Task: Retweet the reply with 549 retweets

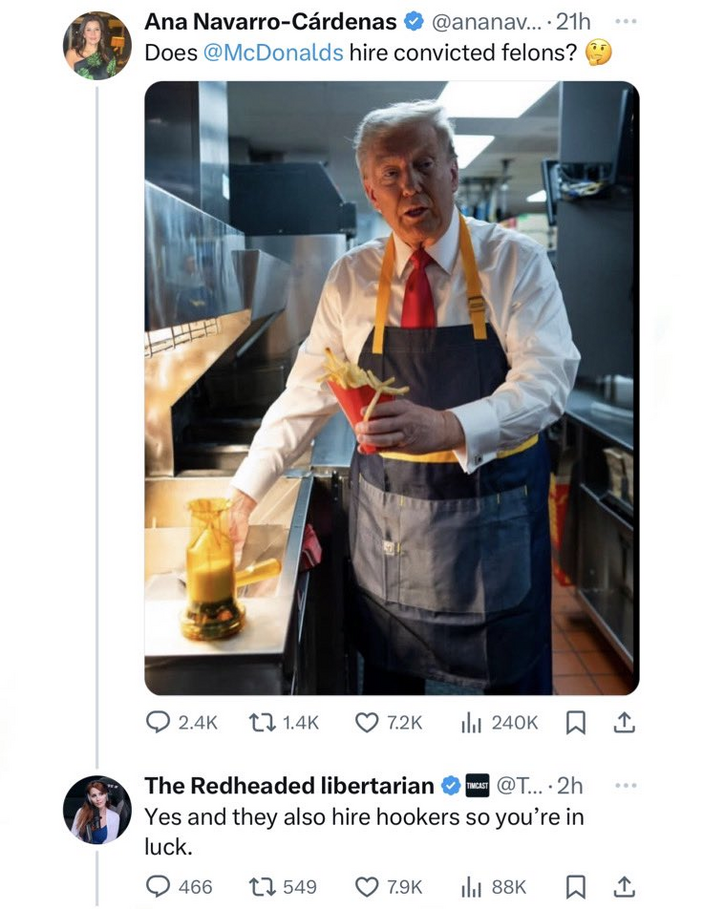Action: coord(283,886)
